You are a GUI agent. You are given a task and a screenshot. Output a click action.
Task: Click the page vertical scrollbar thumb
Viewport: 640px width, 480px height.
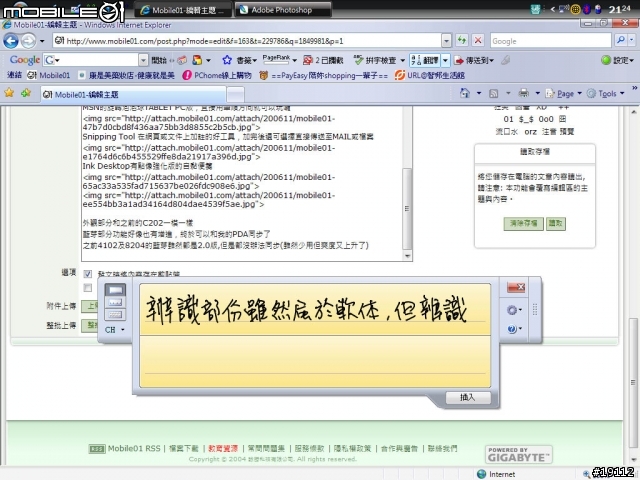point(633,382)
